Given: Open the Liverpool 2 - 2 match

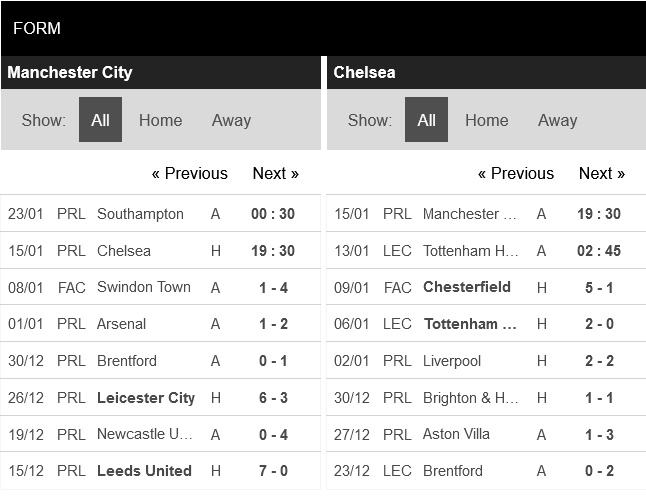Looking at the screenshot, I should coord(598,361).
